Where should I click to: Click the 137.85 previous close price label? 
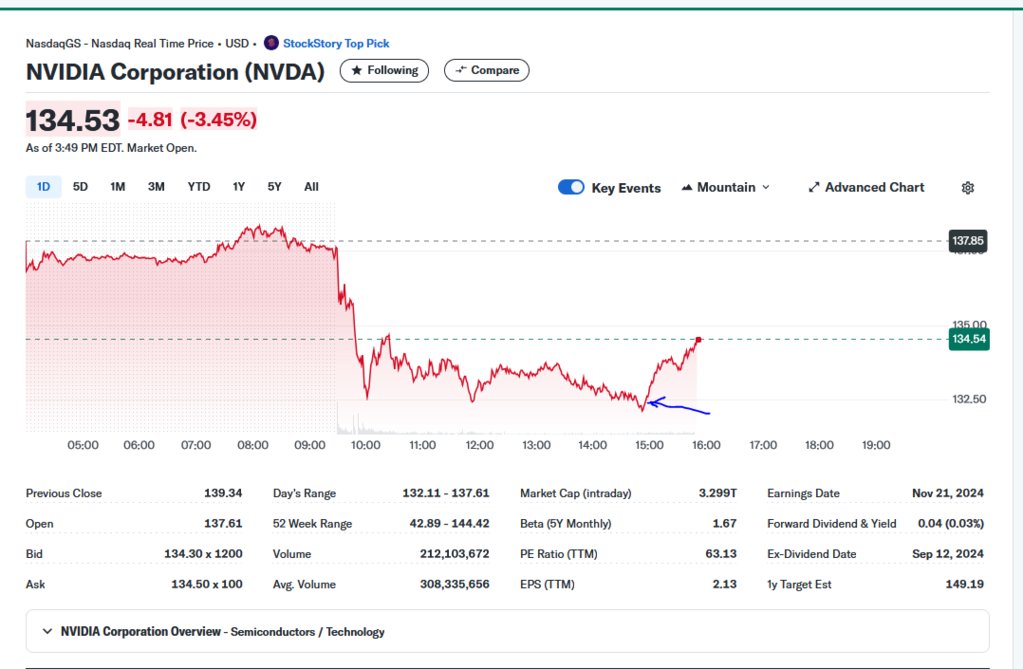pos(967,241)
